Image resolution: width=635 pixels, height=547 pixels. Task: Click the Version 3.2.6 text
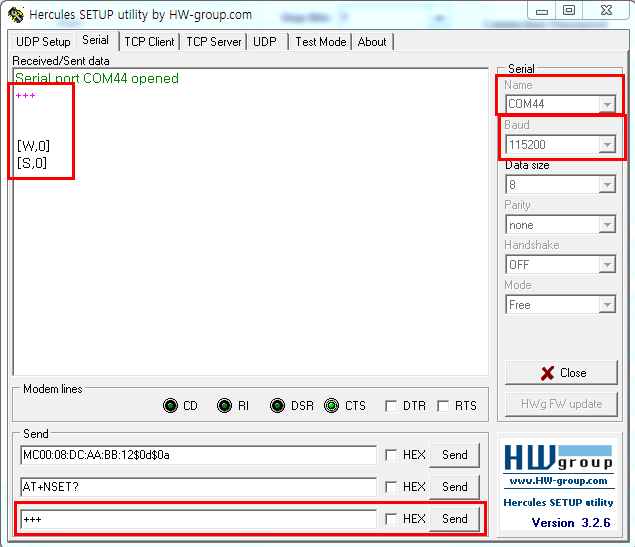point(571,523)
